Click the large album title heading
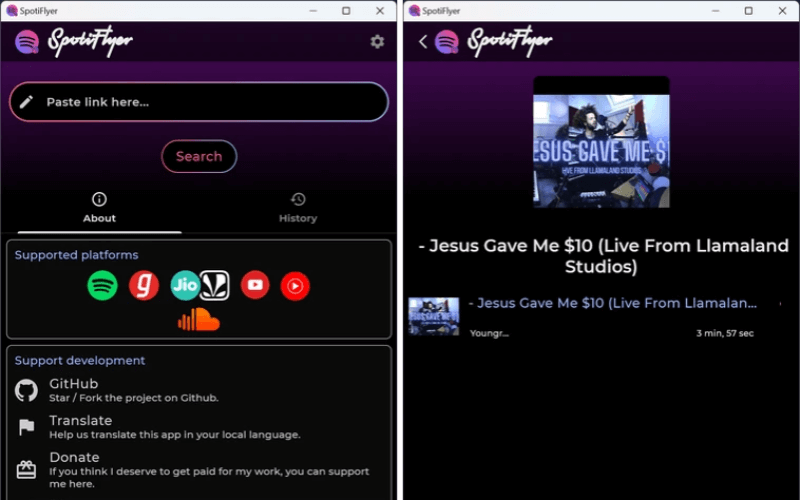The height and width of the screenshot is (500, 800). pyautogui.click(x=602, y=256)
